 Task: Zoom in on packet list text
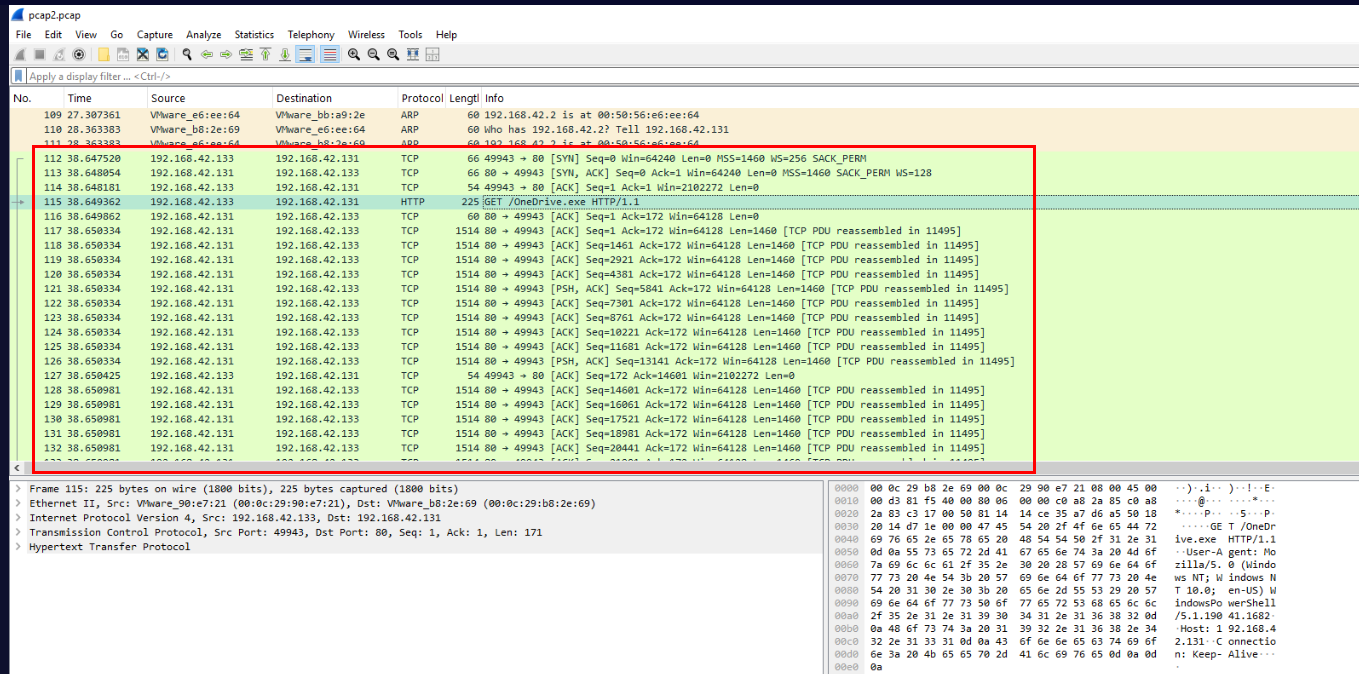pyautogui.click(x=354, y=54)
